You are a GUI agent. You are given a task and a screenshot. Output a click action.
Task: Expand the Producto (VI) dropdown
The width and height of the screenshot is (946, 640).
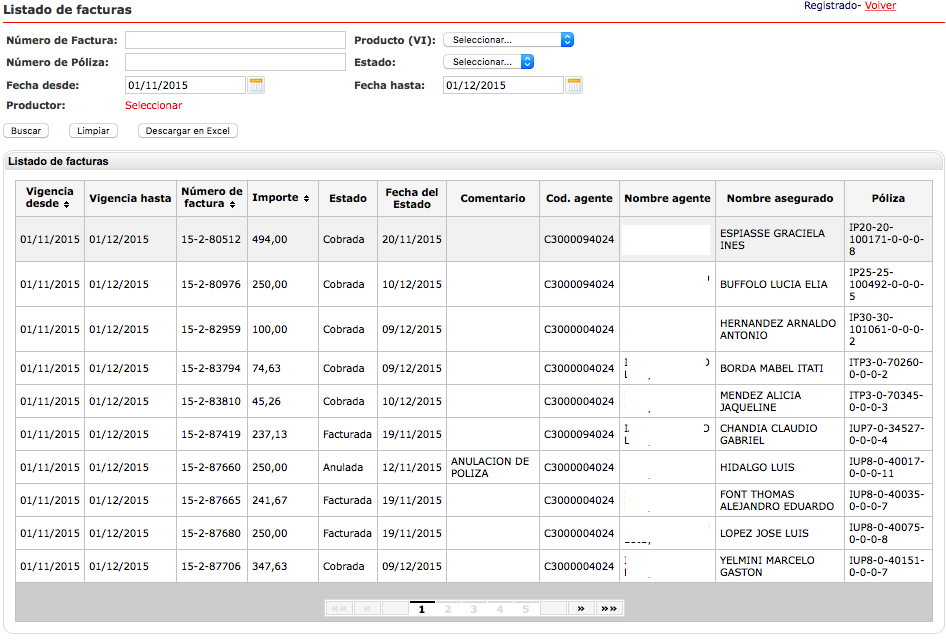[x=509, y=40]
